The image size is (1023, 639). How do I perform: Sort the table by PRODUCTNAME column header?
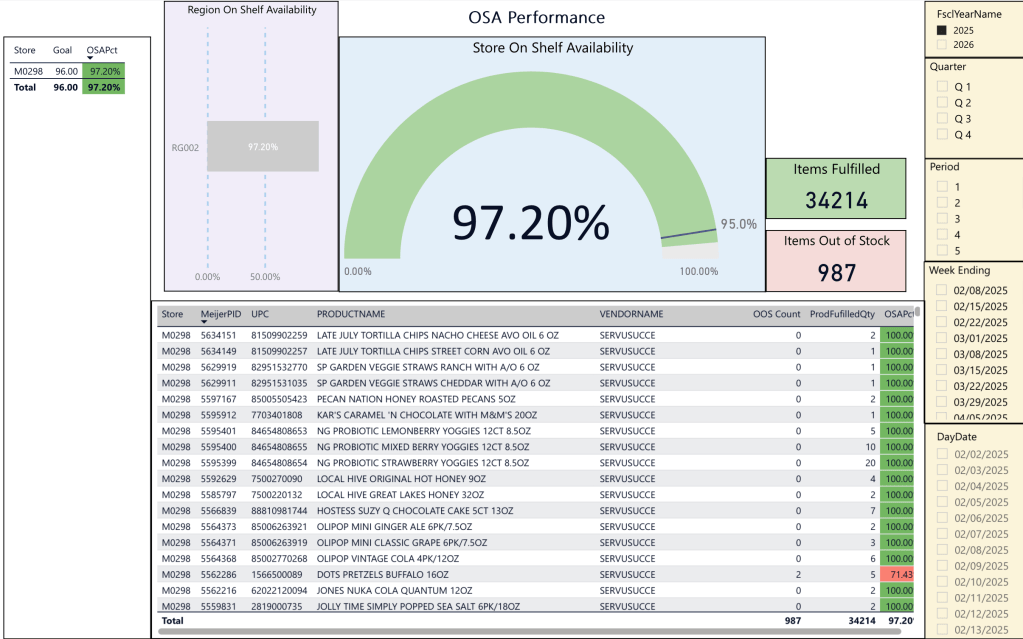point(349,314)
